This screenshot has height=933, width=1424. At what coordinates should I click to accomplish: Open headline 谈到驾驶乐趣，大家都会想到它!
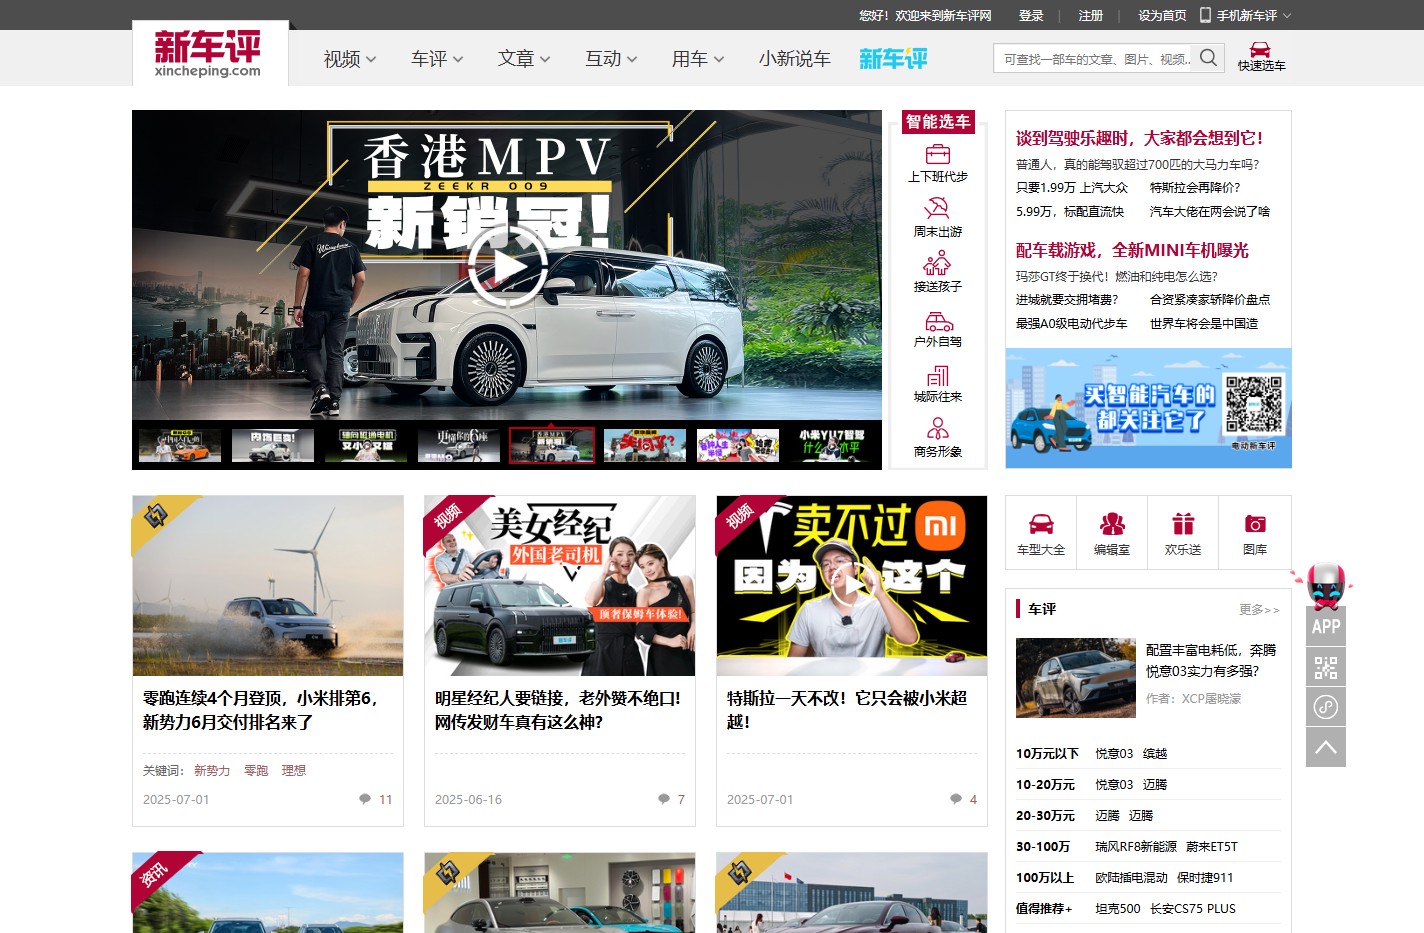coord(1139,138)
